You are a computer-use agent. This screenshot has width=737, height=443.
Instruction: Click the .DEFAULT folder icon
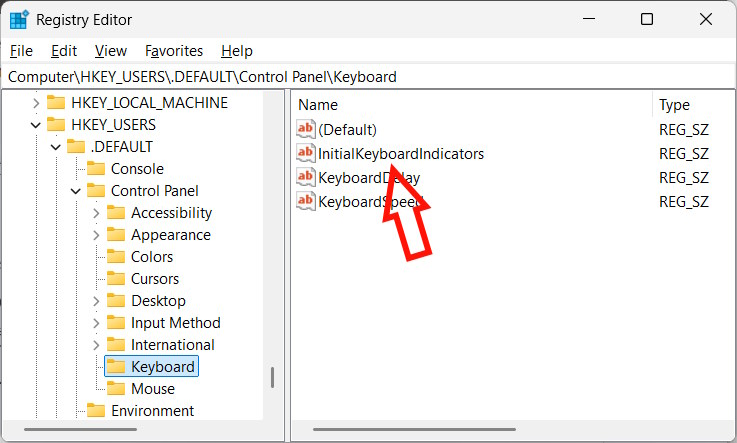tap(76, 147)
